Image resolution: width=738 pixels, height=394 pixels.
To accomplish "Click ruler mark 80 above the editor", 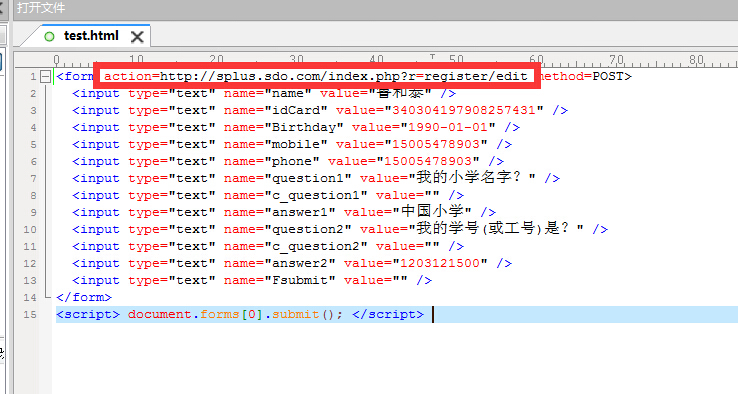I will point(696,60).
